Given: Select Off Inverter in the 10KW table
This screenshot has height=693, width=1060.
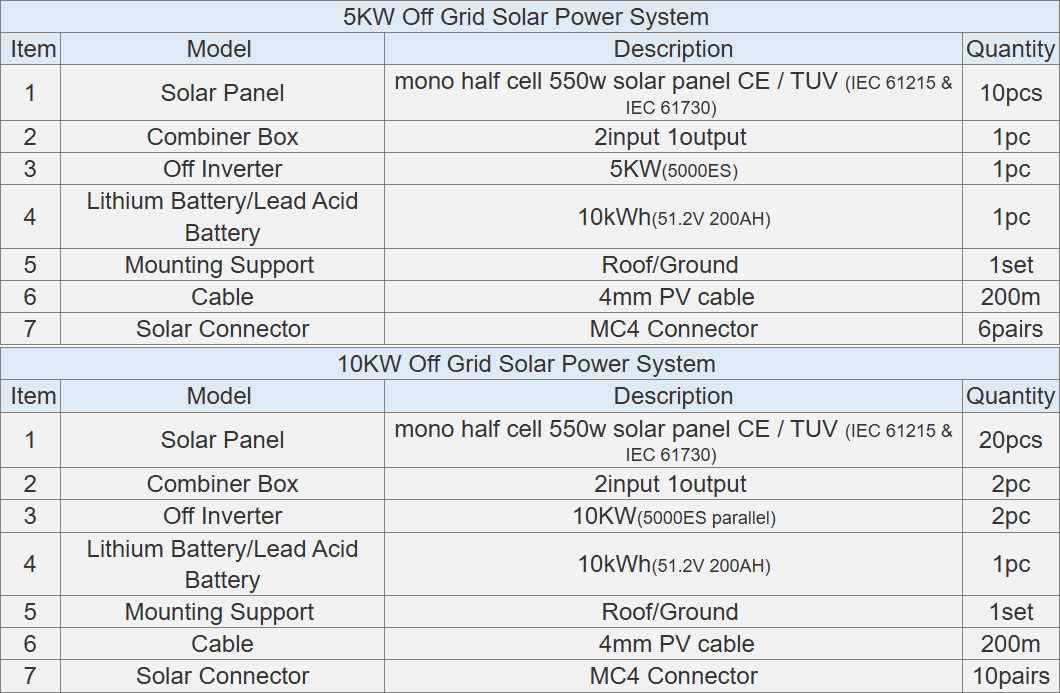Looking at the screenshot, I should pos(222,516).
